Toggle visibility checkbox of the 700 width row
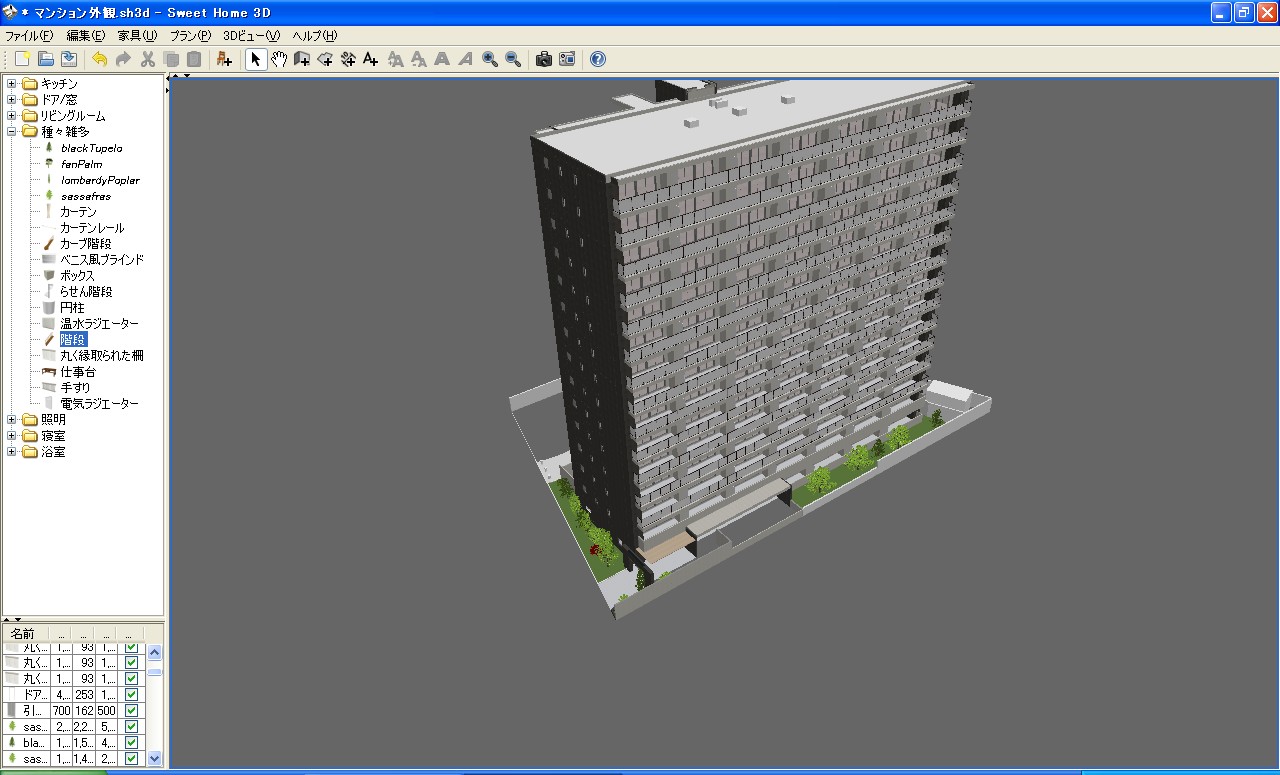Screen dimensions: 1280x775 (x=131, y=710)
